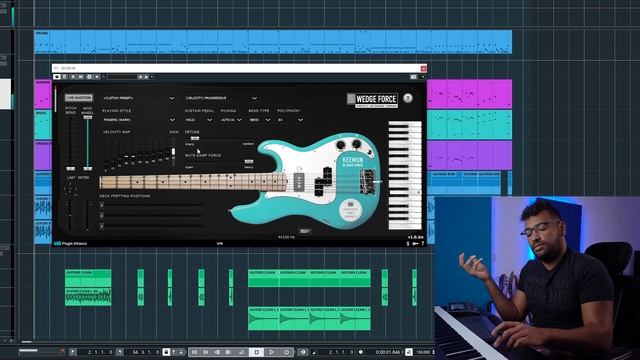Open the Custom Preset dropdown
The width and height of the screenshot is (640, 360).
pos(139,98)
